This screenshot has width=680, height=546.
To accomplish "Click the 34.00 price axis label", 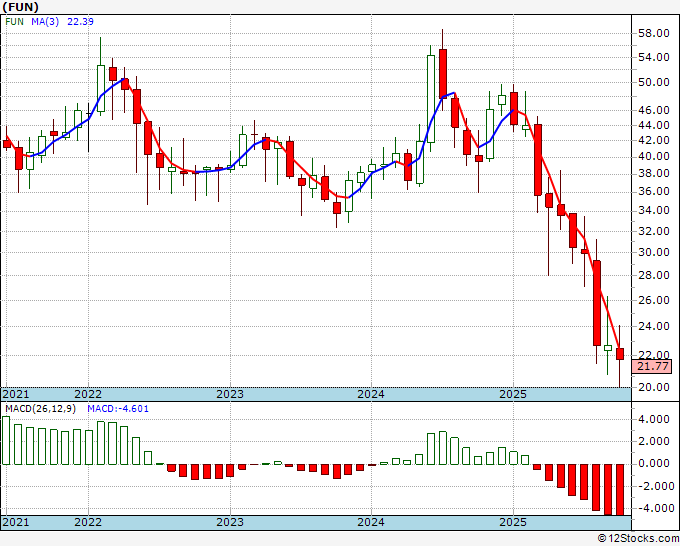I will tap(654, 210).
